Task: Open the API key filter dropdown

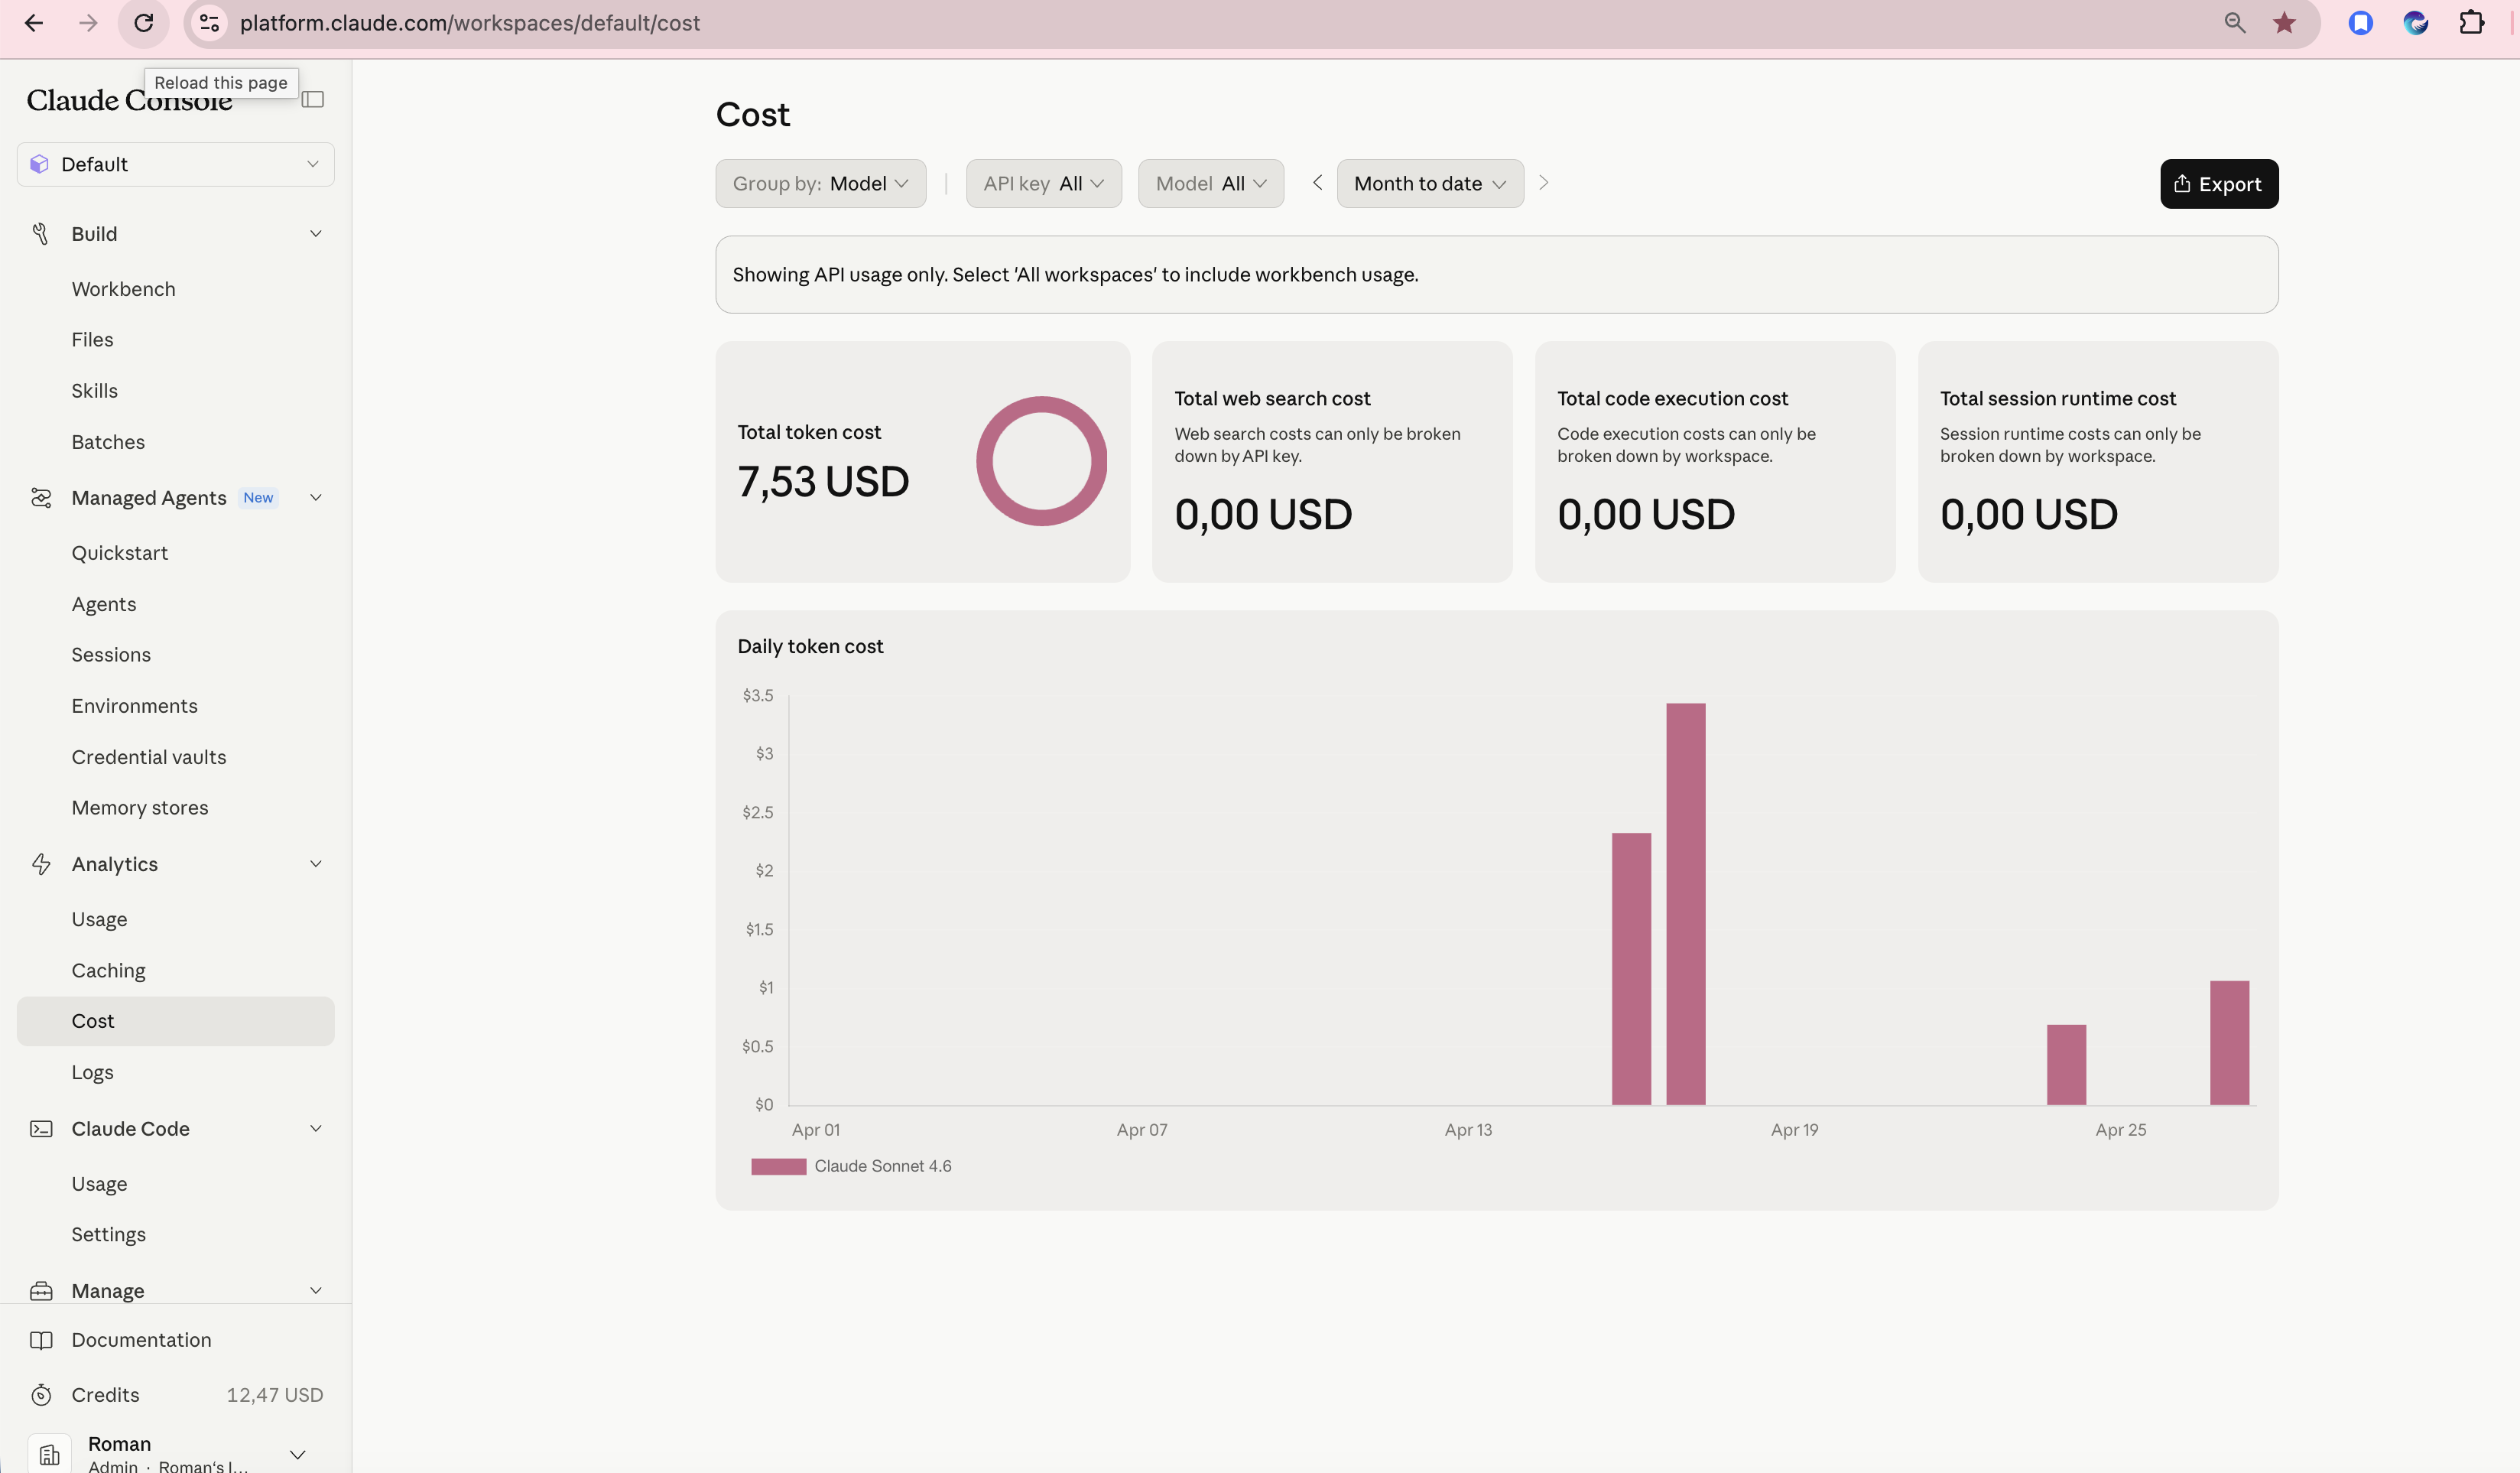Action: pyautogui.click(x=1043, y=184)
